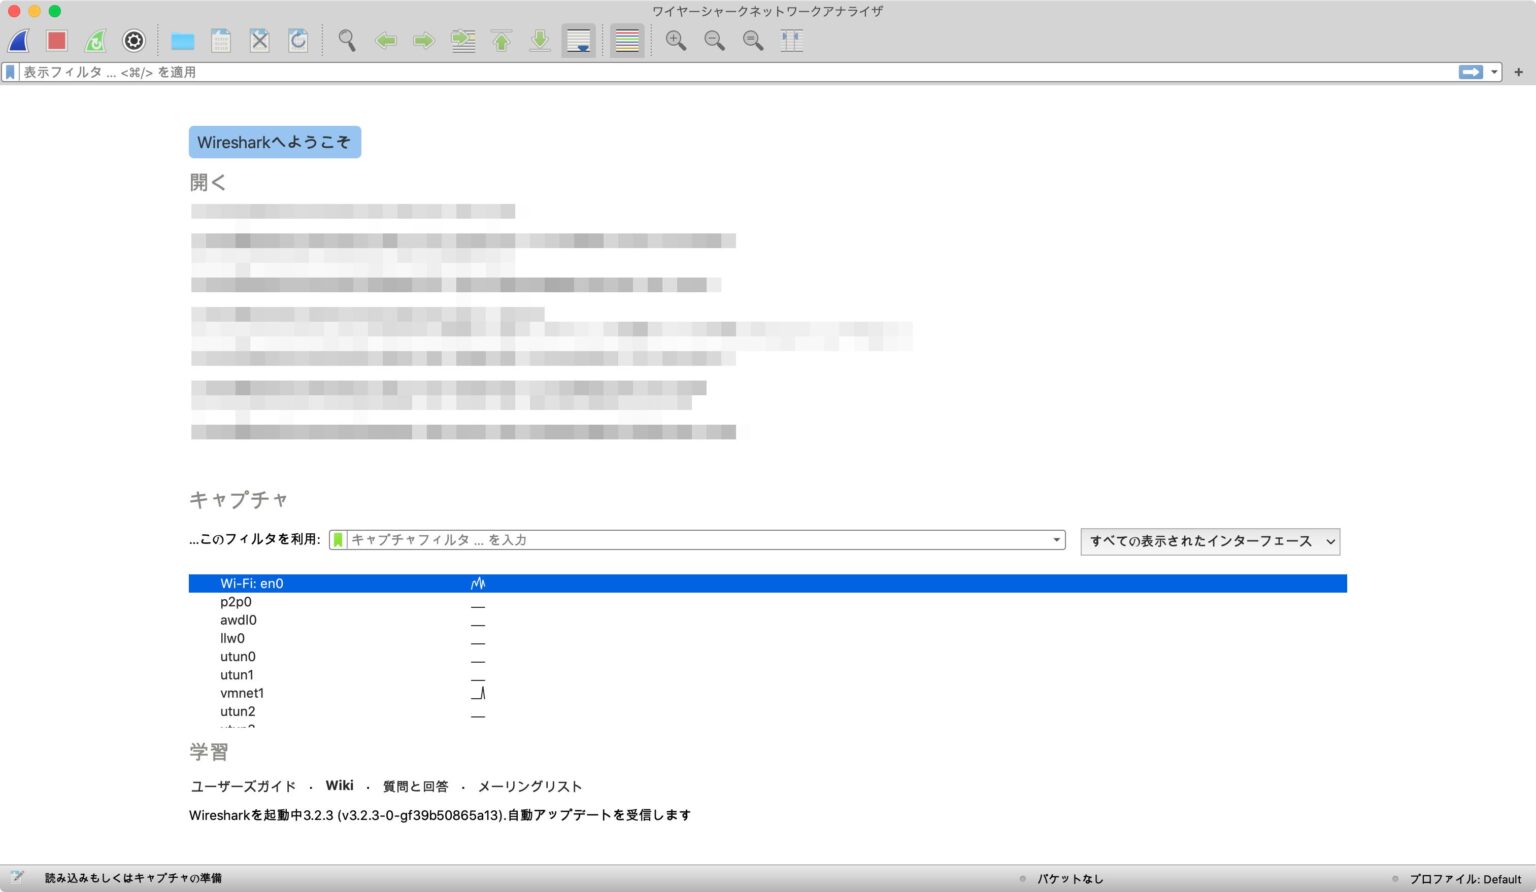Screen dimensions: 1536x892
Task: Open the Wiki link
Action: [x=340, y=786]
